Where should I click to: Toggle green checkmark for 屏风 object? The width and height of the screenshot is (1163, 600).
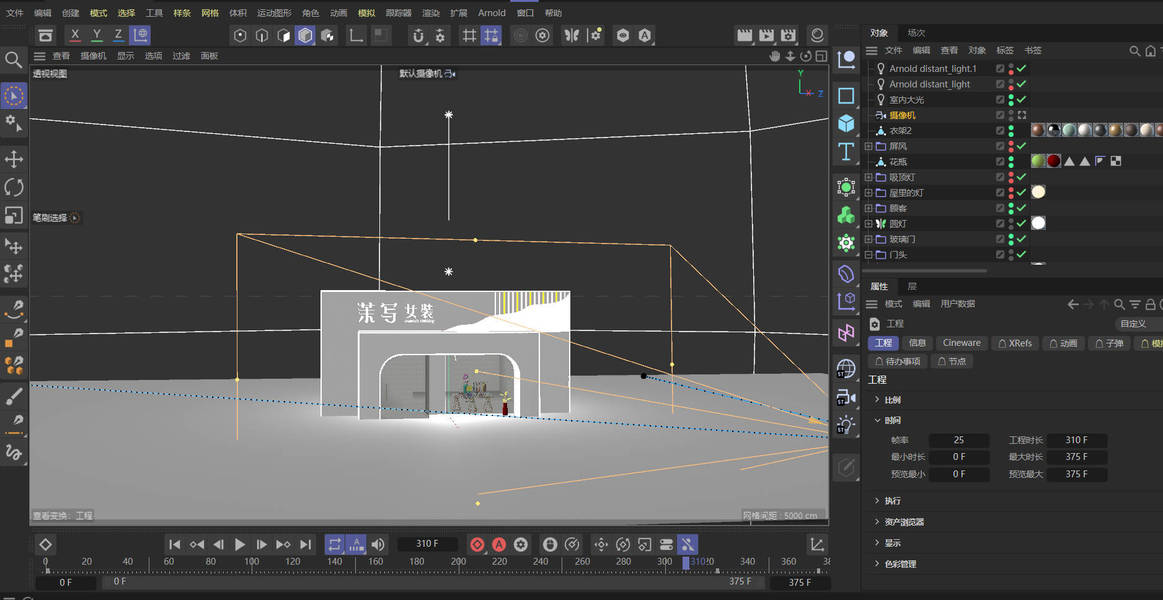1021,146
